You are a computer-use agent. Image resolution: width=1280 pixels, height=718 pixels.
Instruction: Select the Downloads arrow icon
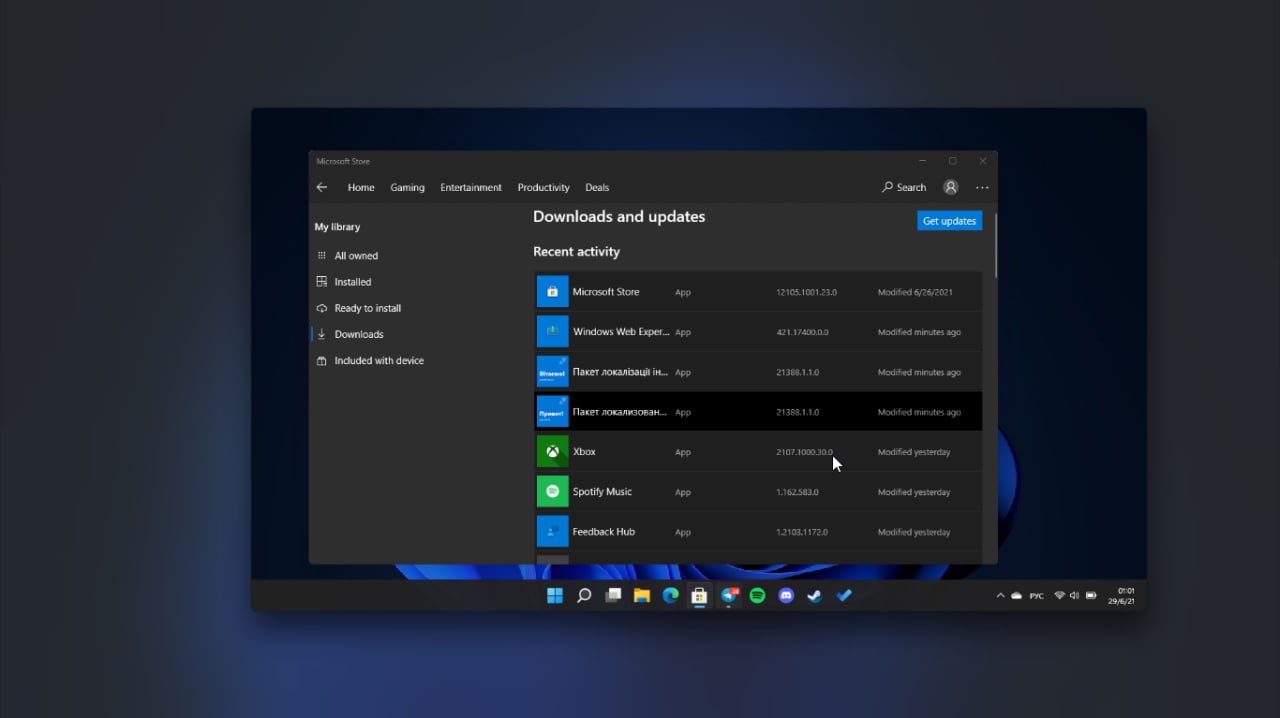click(322, 334)
